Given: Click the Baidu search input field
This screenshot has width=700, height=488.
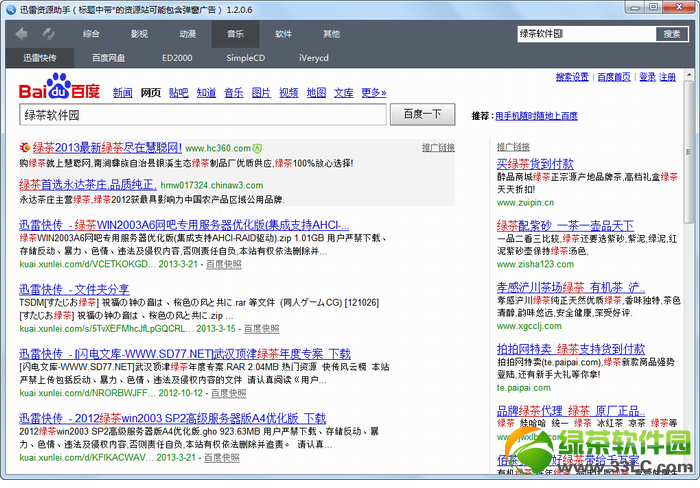Looking at the screenshot, I should coord(203,115).
